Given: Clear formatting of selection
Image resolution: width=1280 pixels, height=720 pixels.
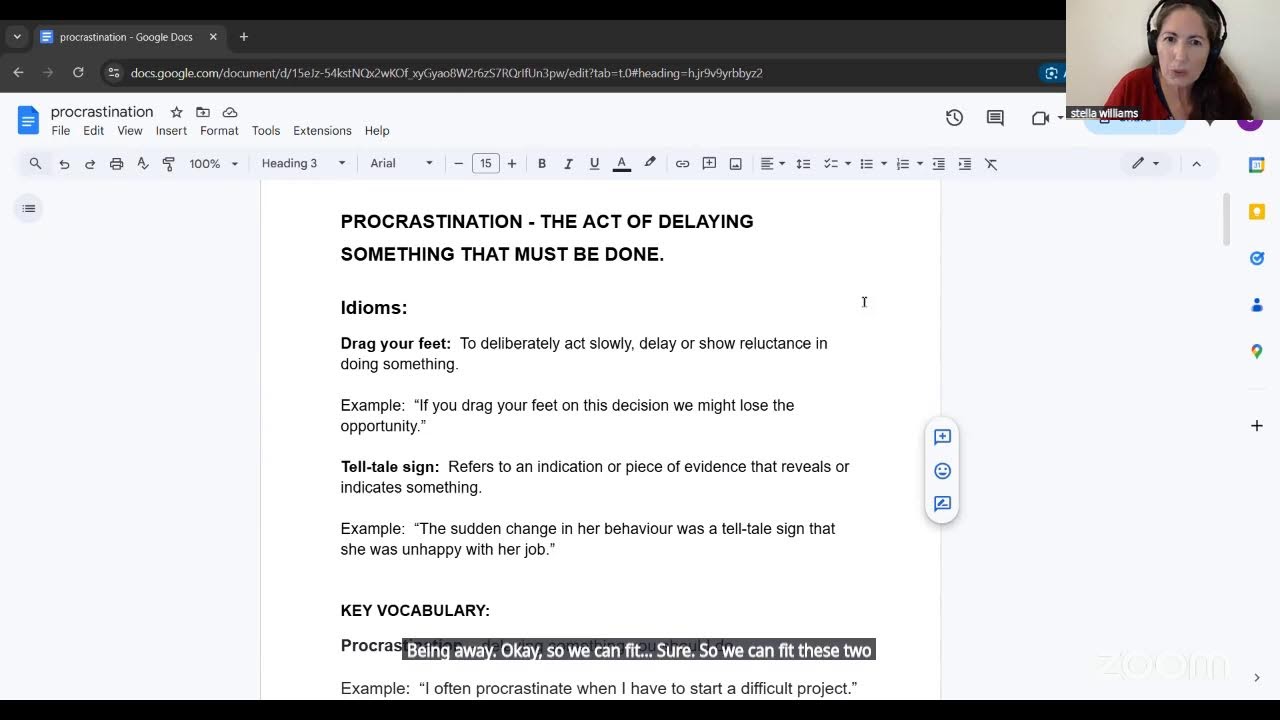Looking at the screenshot, I should tap(991, 163).
